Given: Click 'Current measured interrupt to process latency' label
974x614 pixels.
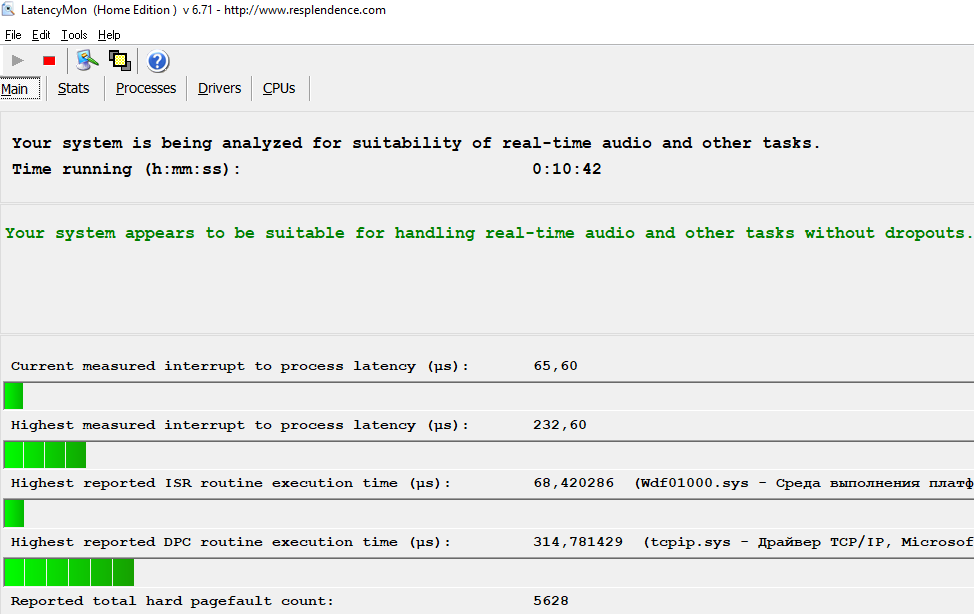Looking at the screenshot, I should (x=239, y=366).
